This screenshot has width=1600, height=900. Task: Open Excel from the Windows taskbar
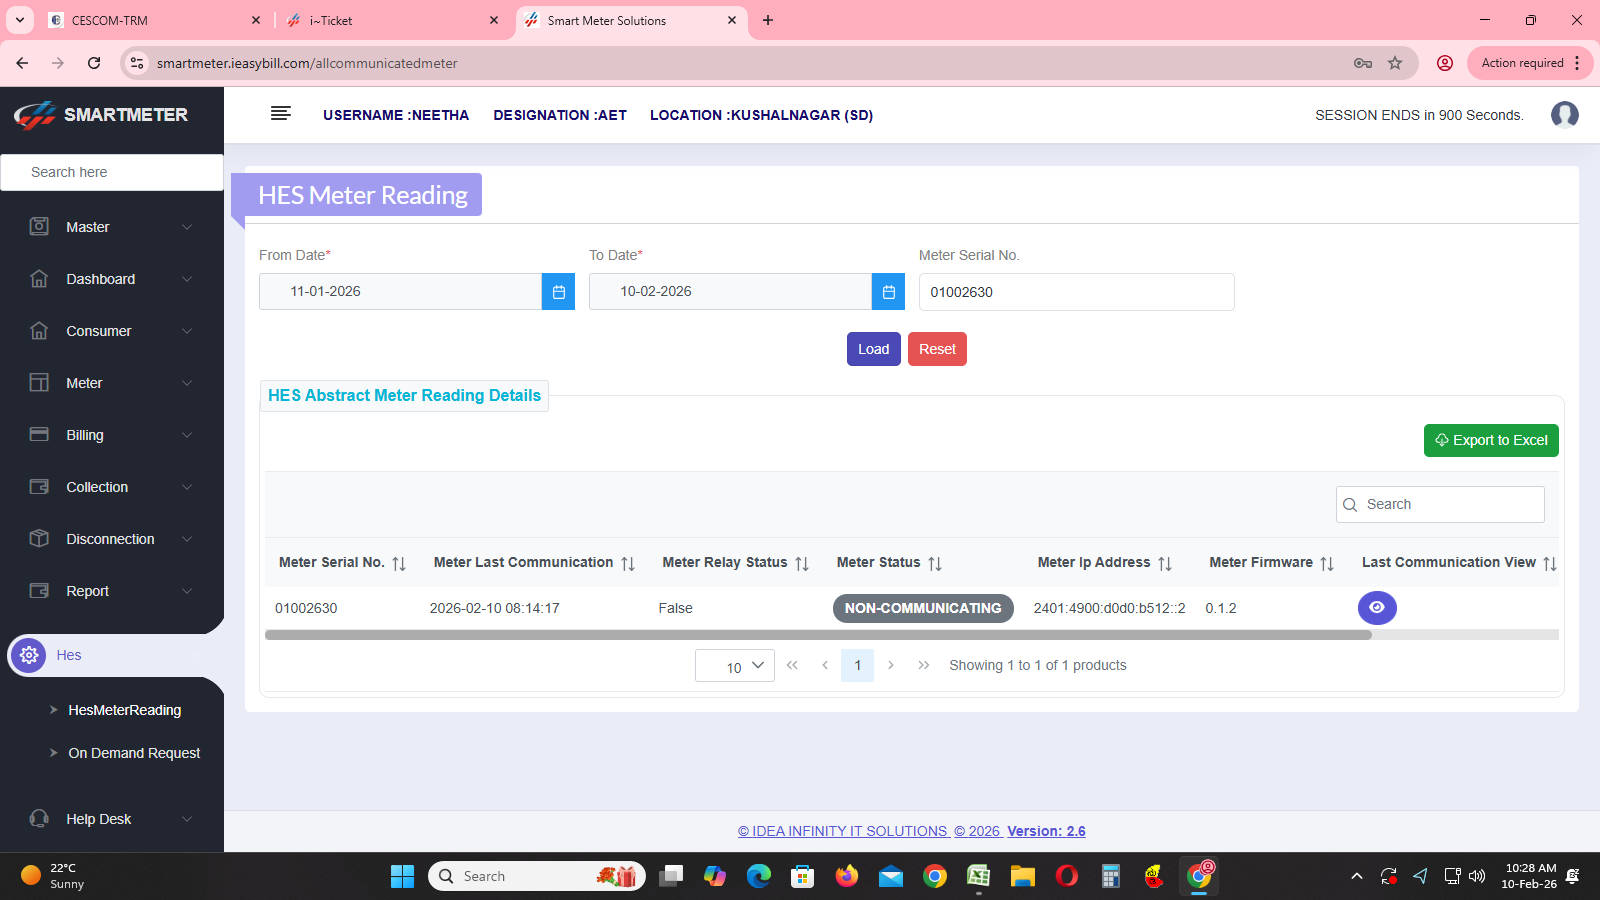tap(978, 877)
